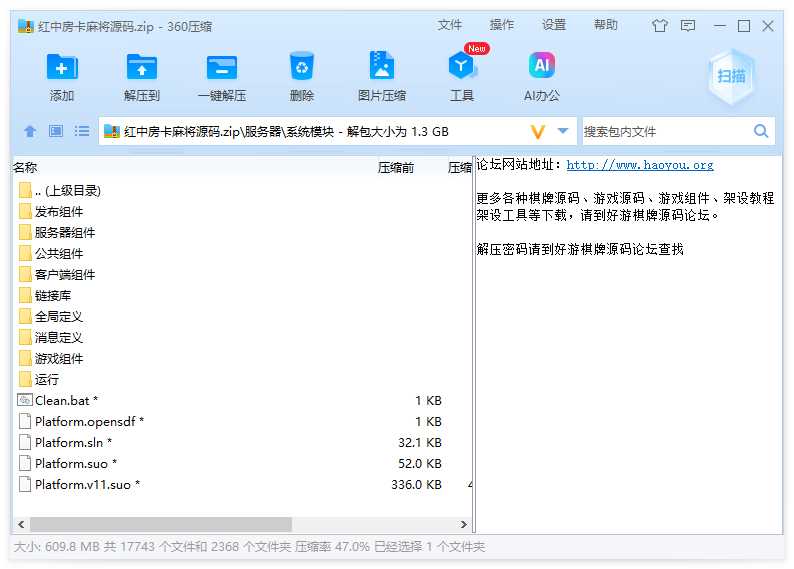Open the 帮助 menu
Image resolution: width=794 pixels, height=569 pixels.
[x=606, y=25]
